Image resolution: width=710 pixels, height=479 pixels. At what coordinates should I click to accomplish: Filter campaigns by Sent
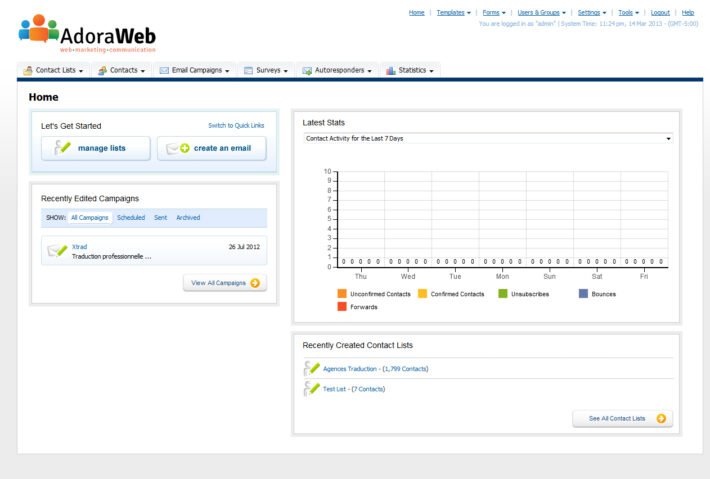160,217
